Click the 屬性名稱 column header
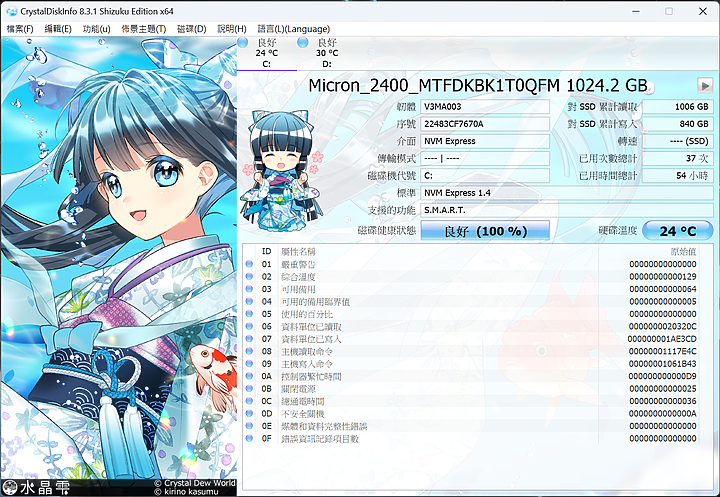The height and width of the screenshot is (497, 720). [x=298, y=251]
